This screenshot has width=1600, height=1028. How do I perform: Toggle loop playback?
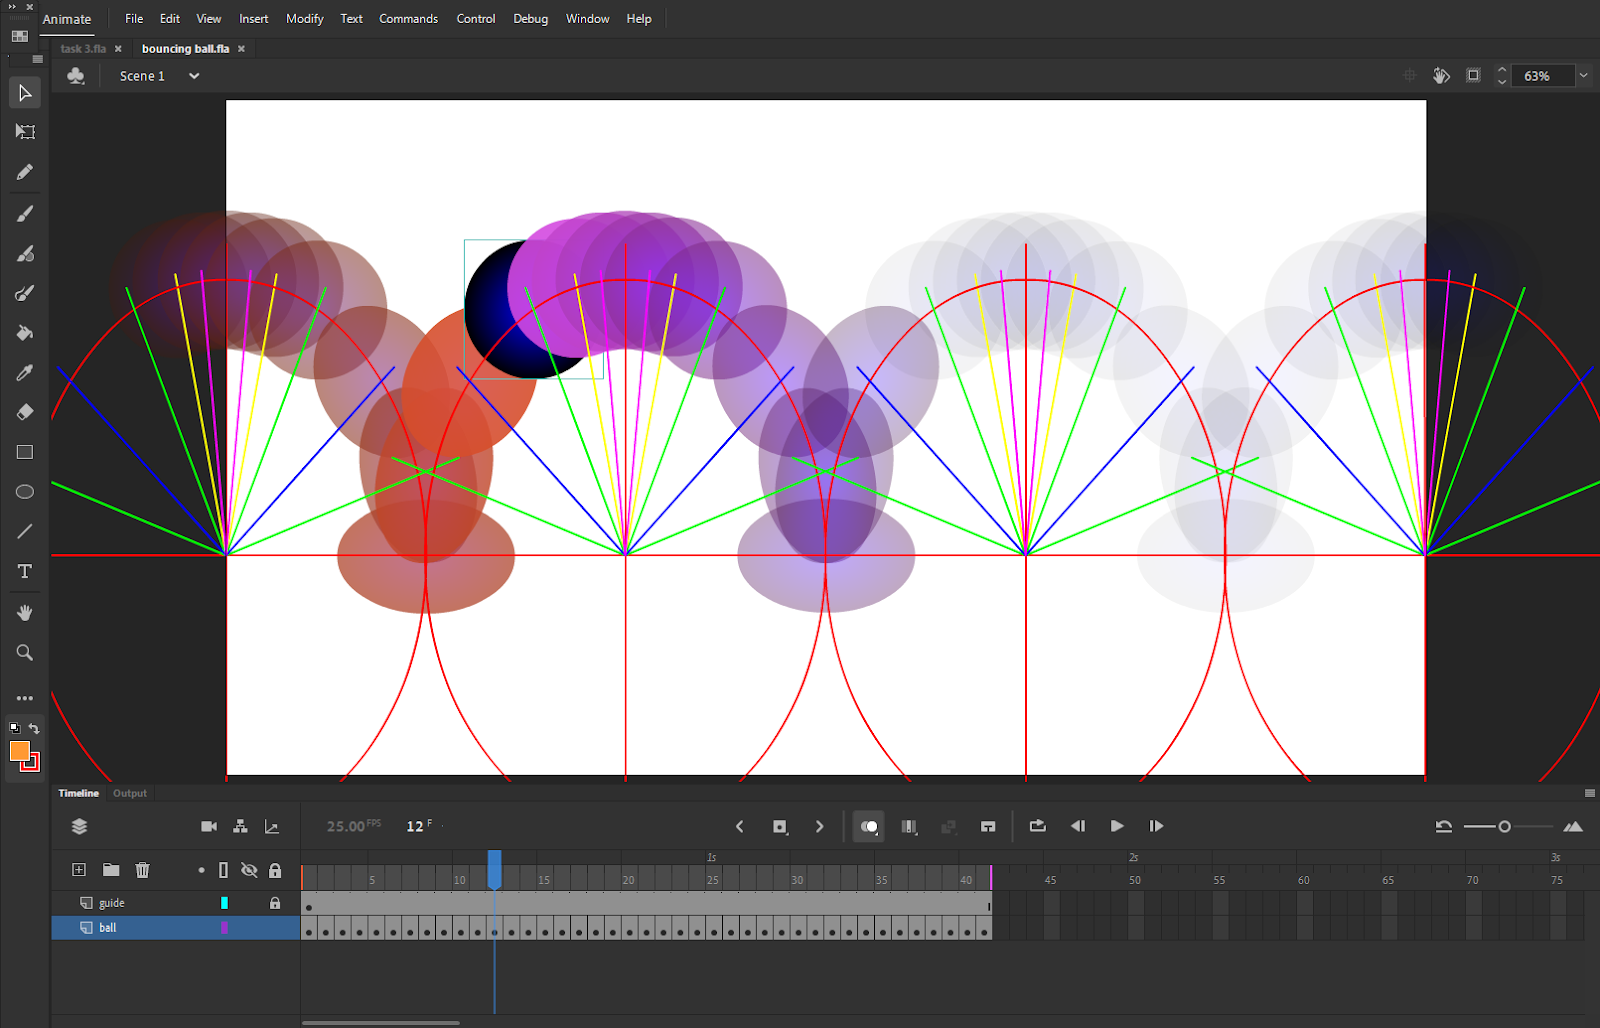tap(1037, 826)
